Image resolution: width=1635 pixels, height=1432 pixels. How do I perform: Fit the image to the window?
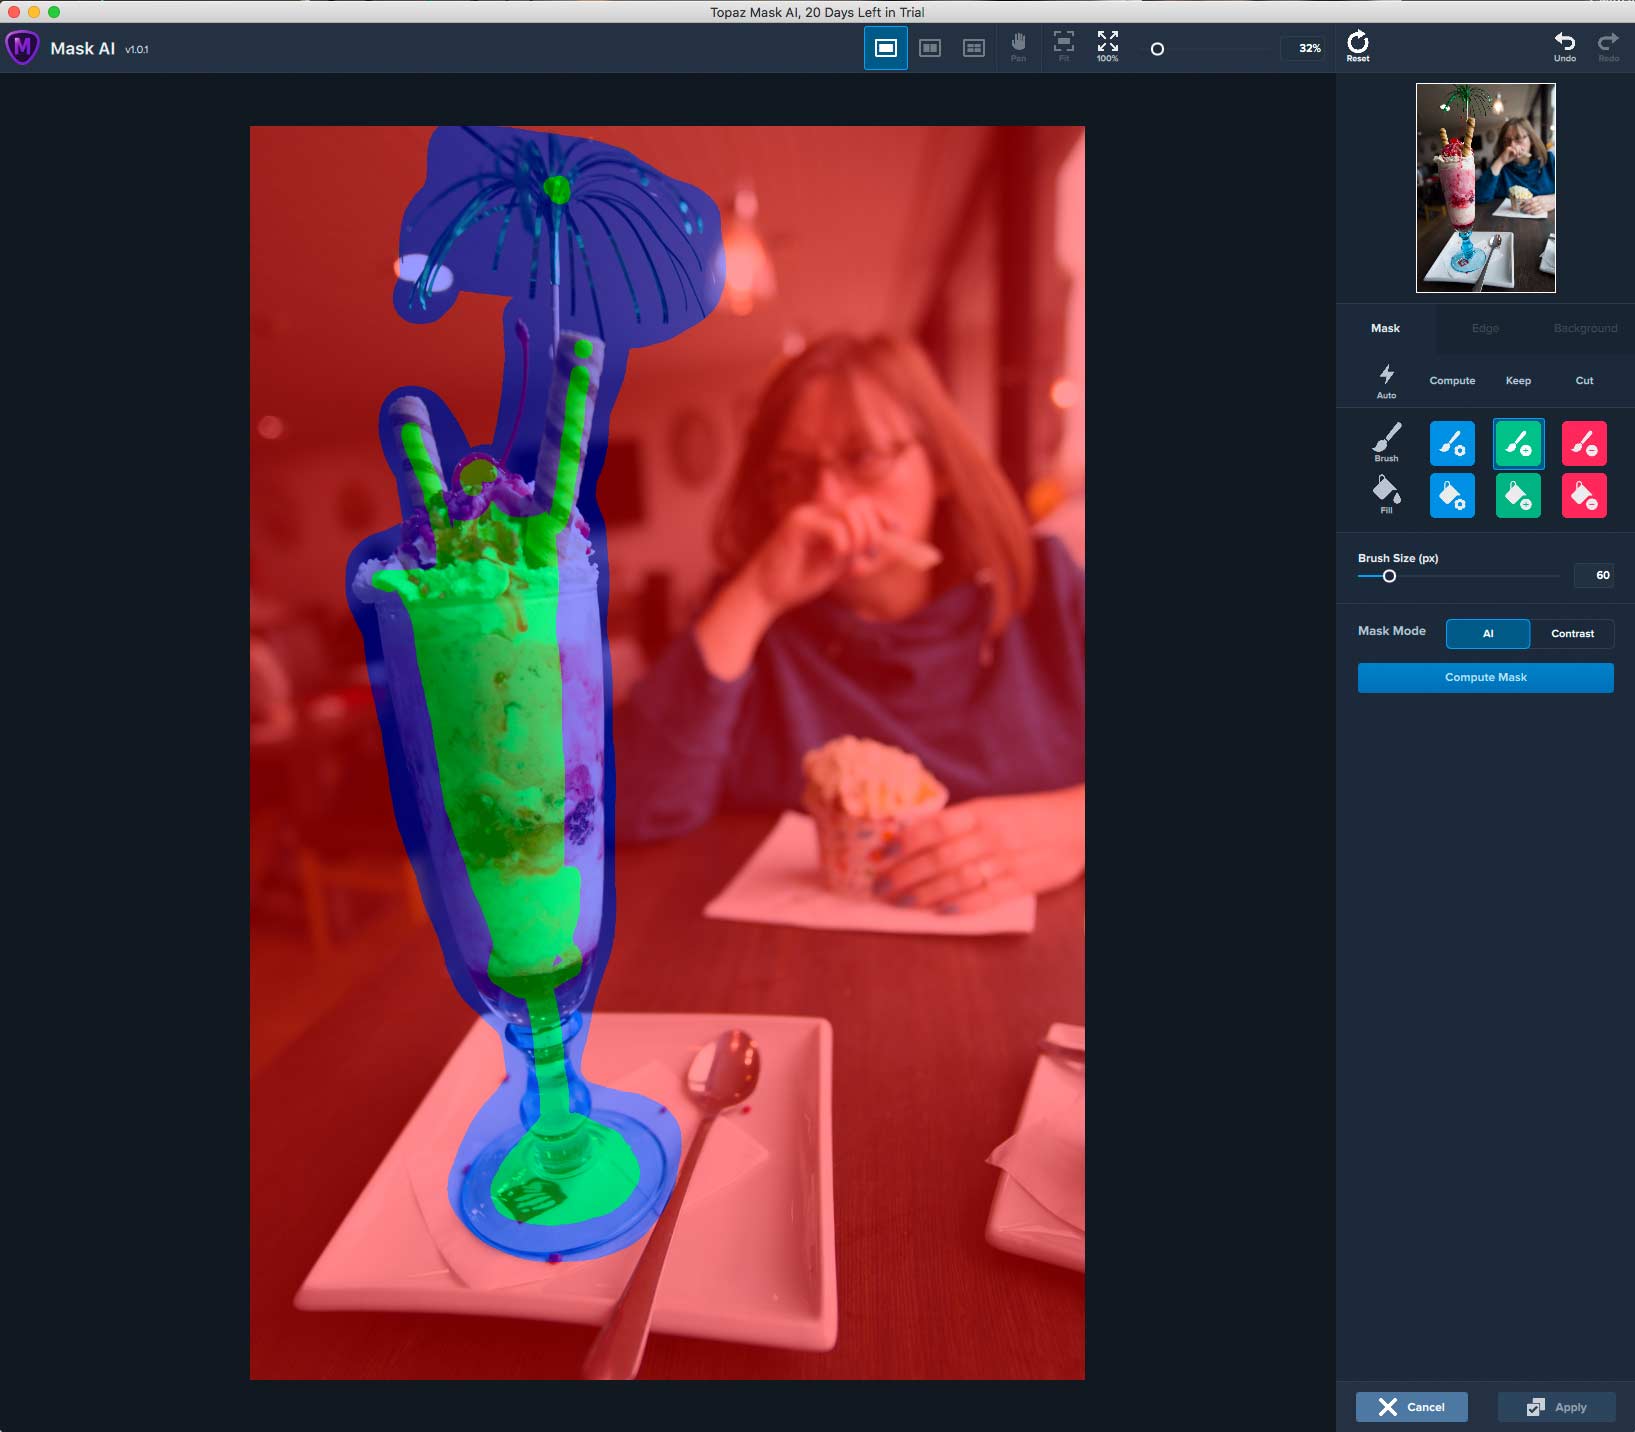point(1064,47)
